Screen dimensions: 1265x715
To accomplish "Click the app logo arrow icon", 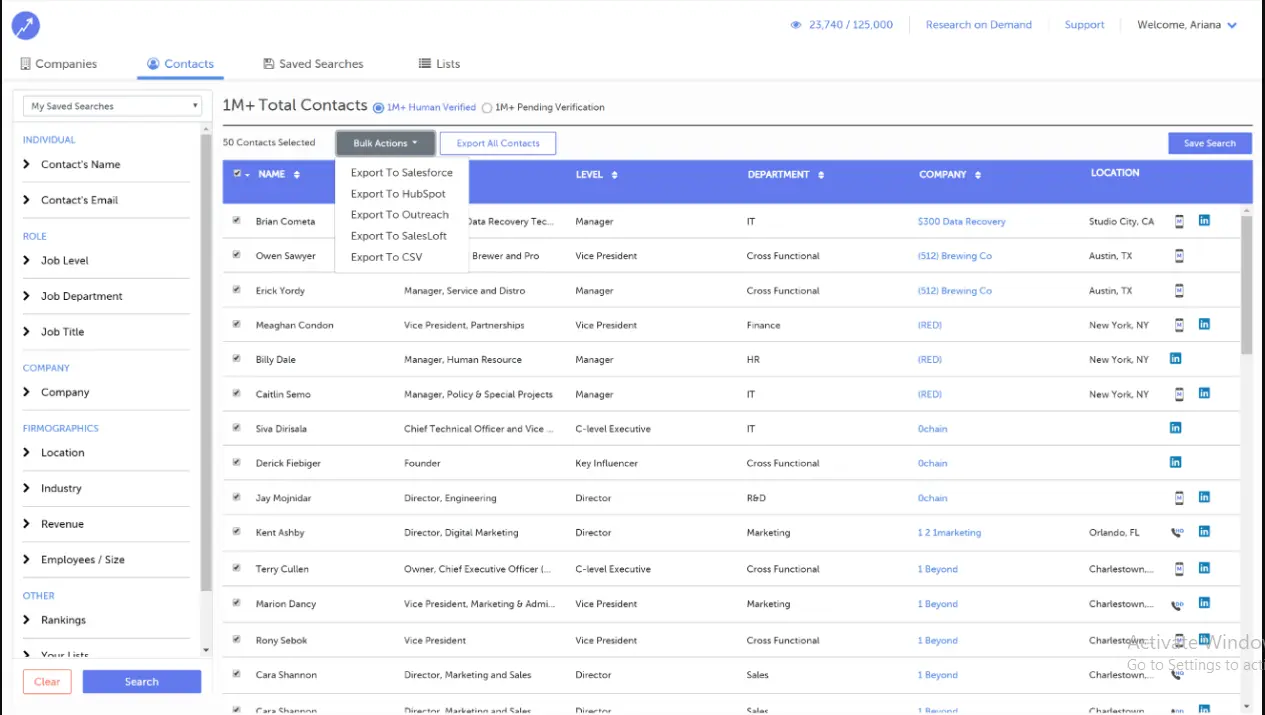I will 26,26.
